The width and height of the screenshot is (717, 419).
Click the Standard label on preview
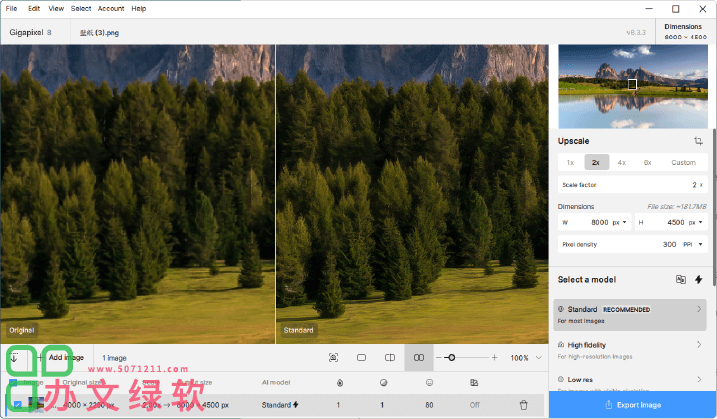point(299,330)
